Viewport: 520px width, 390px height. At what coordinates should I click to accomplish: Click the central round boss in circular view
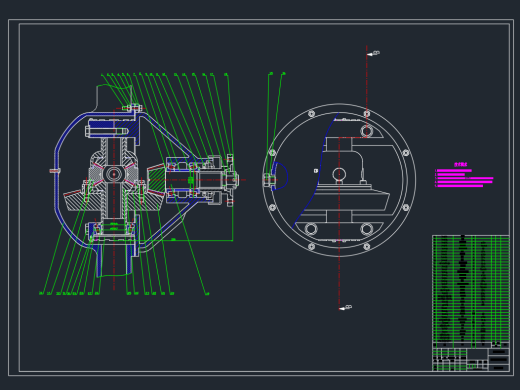coord(339,174)
